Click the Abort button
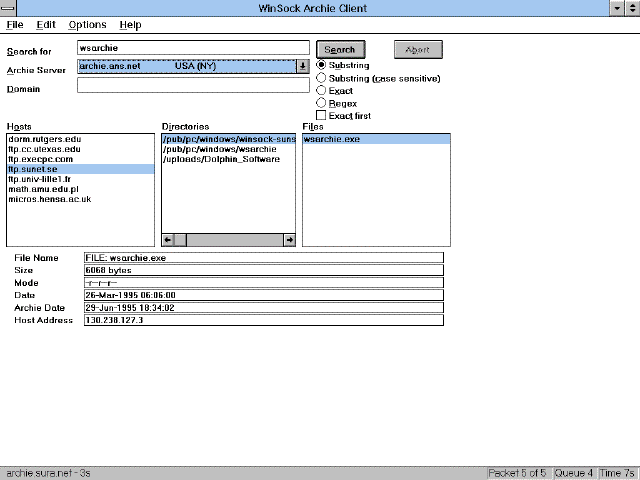This screenshot has width=640, height=480. (x=418, y=50)
